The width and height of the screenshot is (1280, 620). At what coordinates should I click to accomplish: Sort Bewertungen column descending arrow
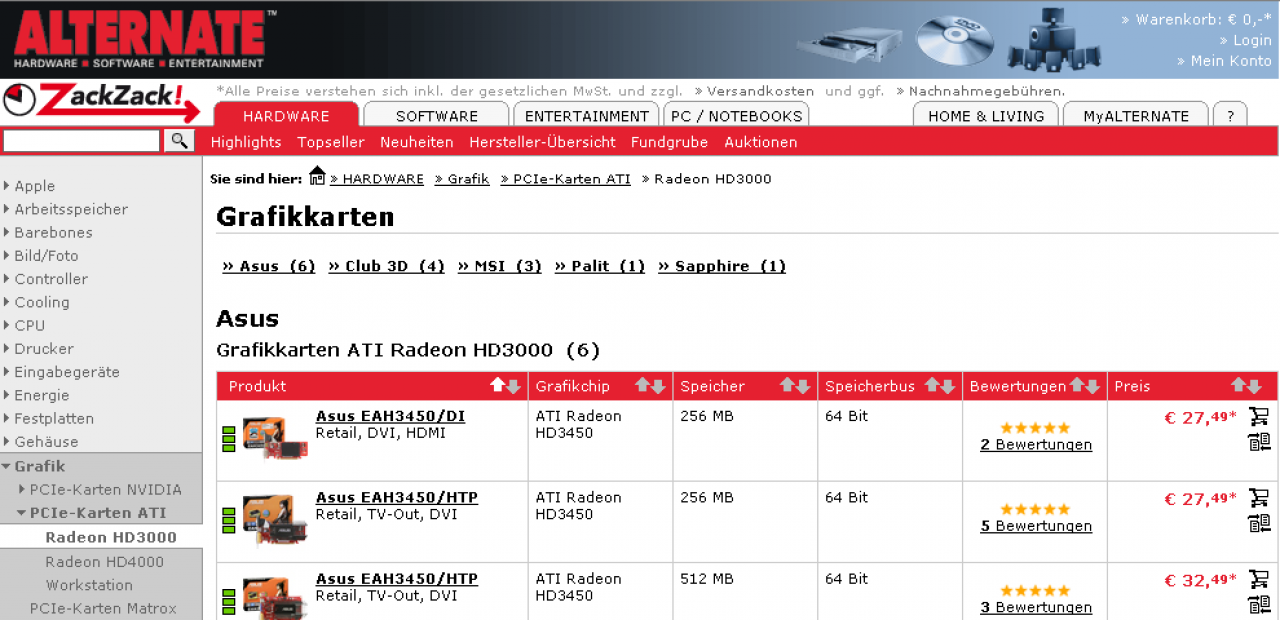(x=1093, y=386)
